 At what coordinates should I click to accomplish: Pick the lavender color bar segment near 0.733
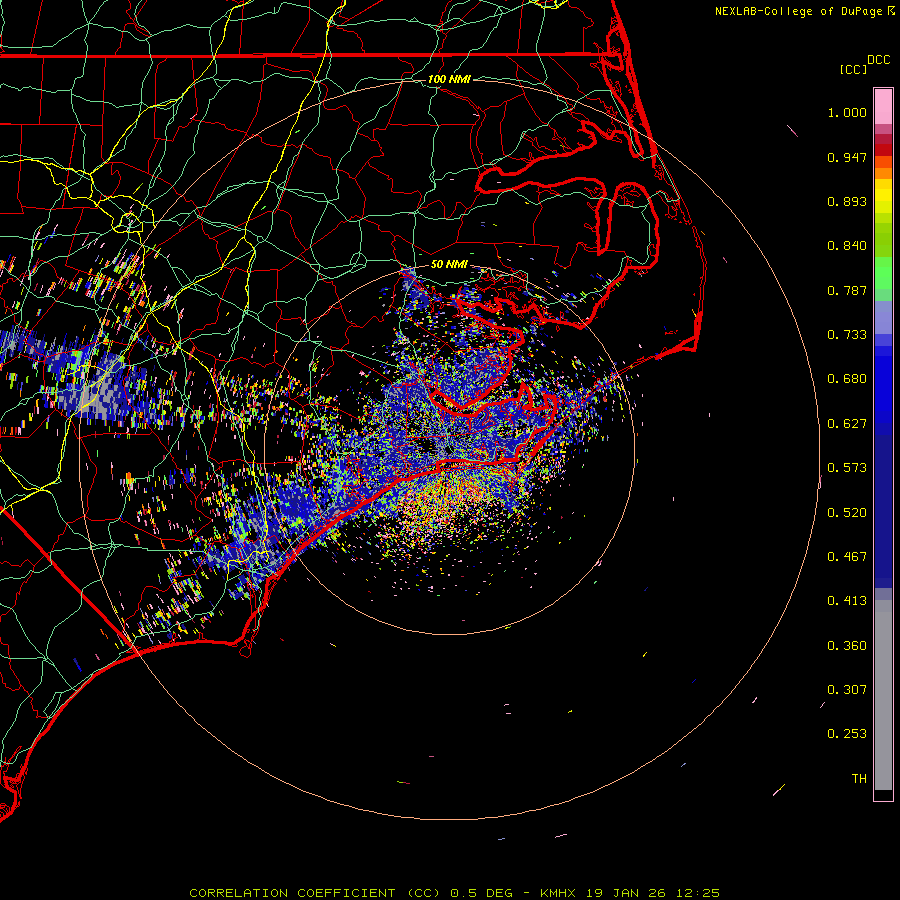[883, 317]
